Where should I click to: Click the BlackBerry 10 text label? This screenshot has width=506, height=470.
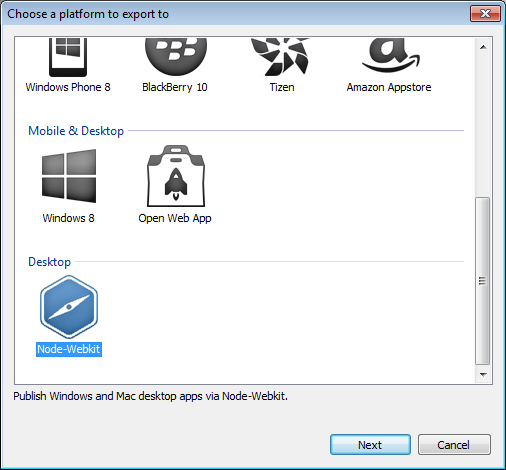(x=175, y=87)
